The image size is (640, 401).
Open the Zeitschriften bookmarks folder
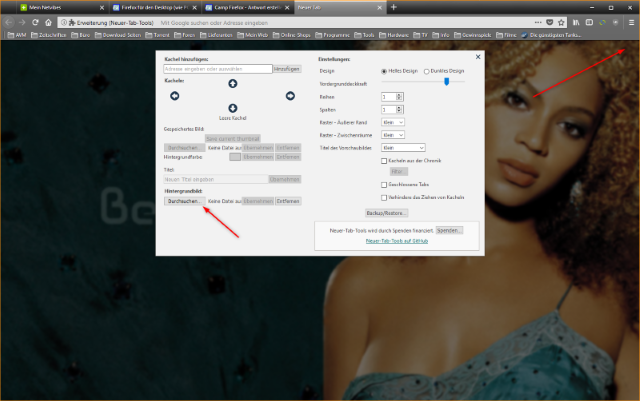pyautogui.click(x=49, y=35)
